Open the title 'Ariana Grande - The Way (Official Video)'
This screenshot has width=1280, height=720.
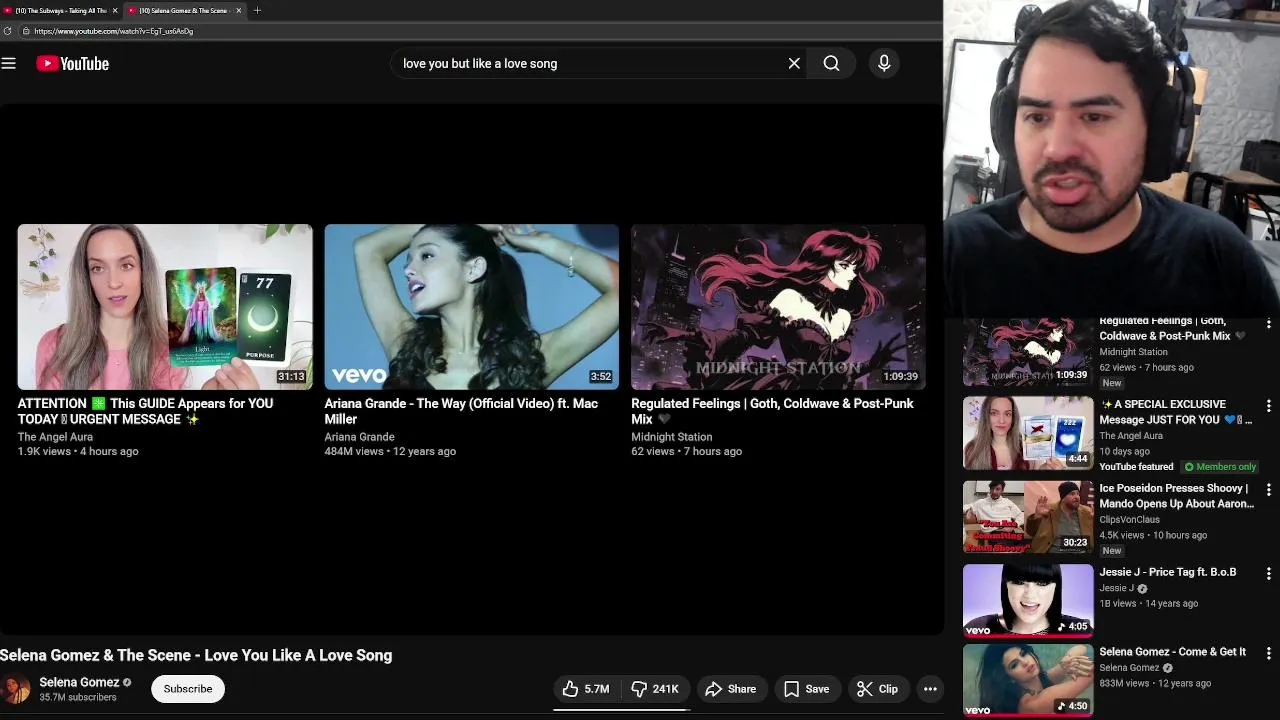[x=461, y=411]
